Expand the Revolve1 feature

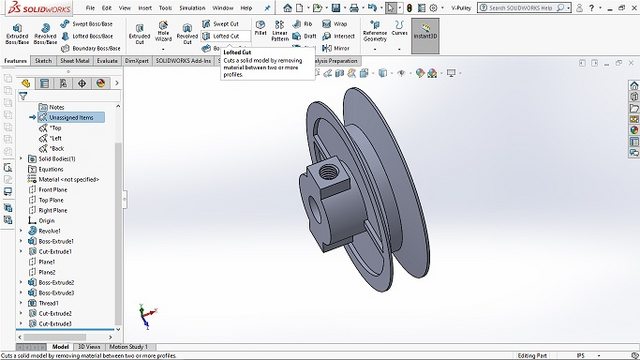21,231
